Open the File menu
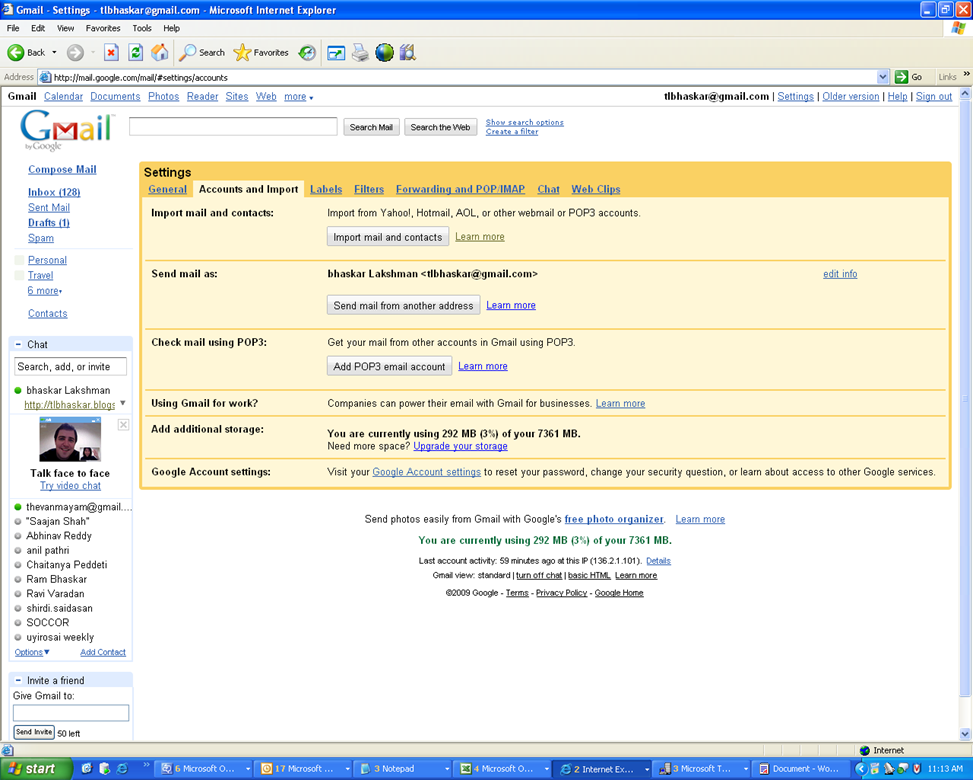Image resolution: width=973 pixels, height=780 pixels. tap(13, 28)
